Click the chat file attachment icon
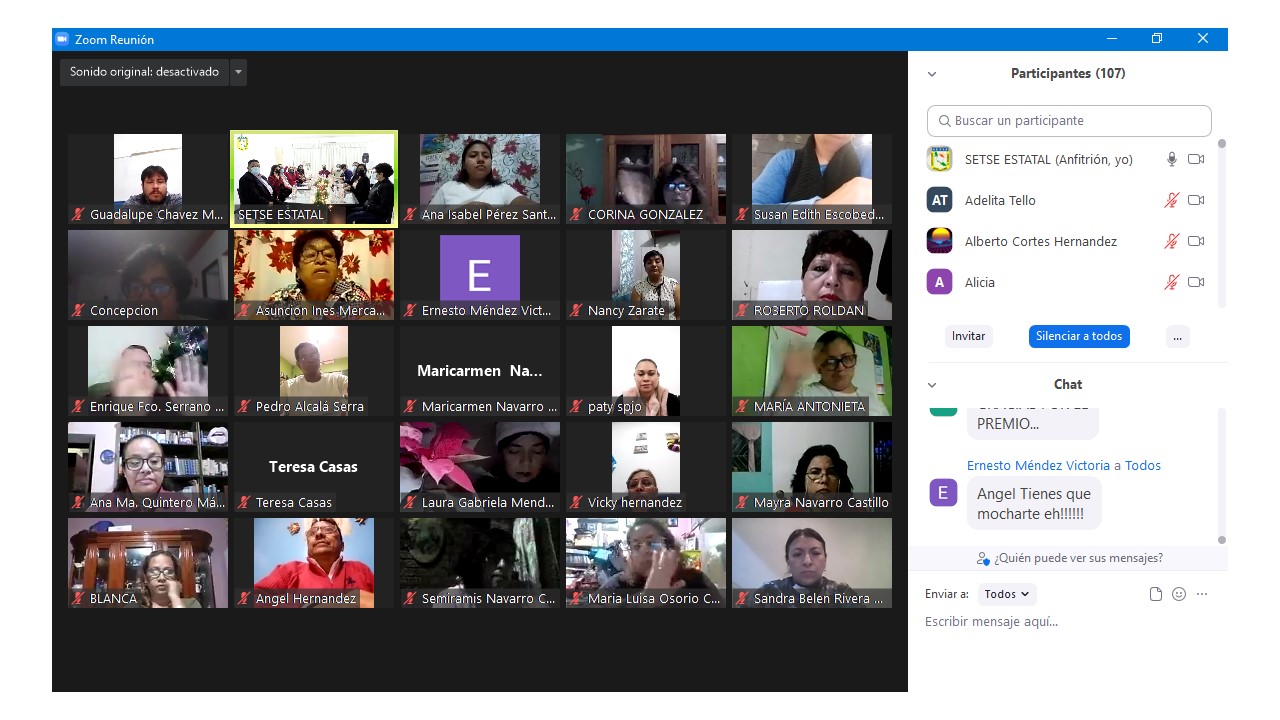Image resolution: width=1280 pixels, height=720 pixels. click(x=1156, y=594)
